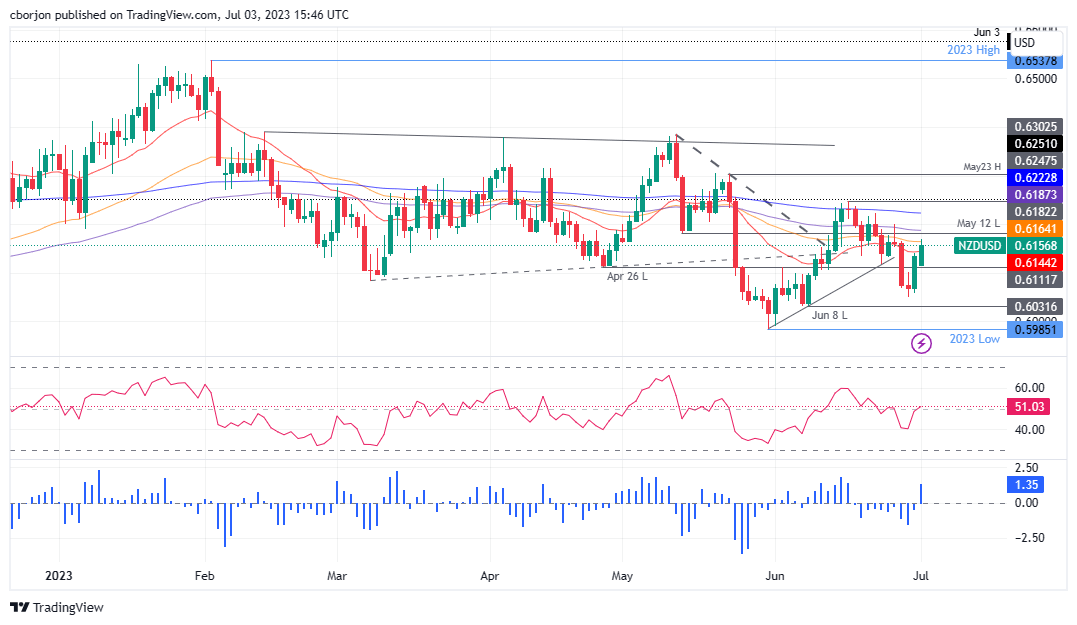Select the Jul label on the time axis
This screenshot has height=625, width=1077.
pyautogui.click(x=920, y=576)
